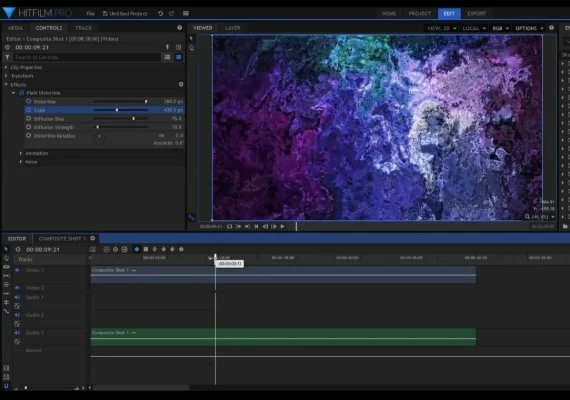Viewport: 570px width, 400px height.
Task: Expand the Transform section
Action: (6, 76)
